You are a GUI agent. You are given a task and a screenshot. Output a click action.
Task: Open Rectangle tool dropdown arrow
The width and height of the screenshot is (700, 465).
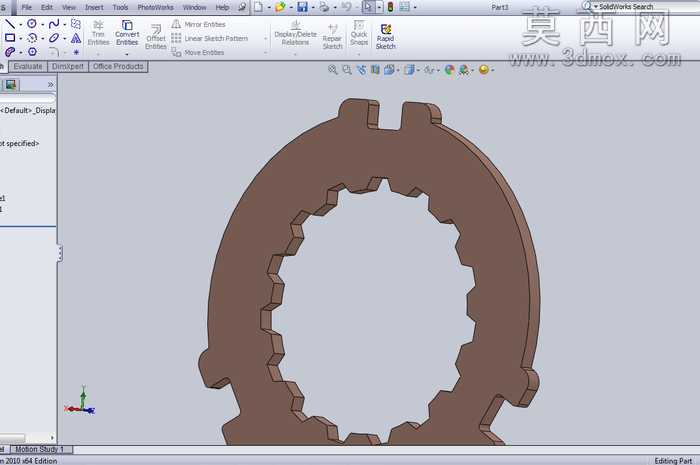click(x=21, y=39)
